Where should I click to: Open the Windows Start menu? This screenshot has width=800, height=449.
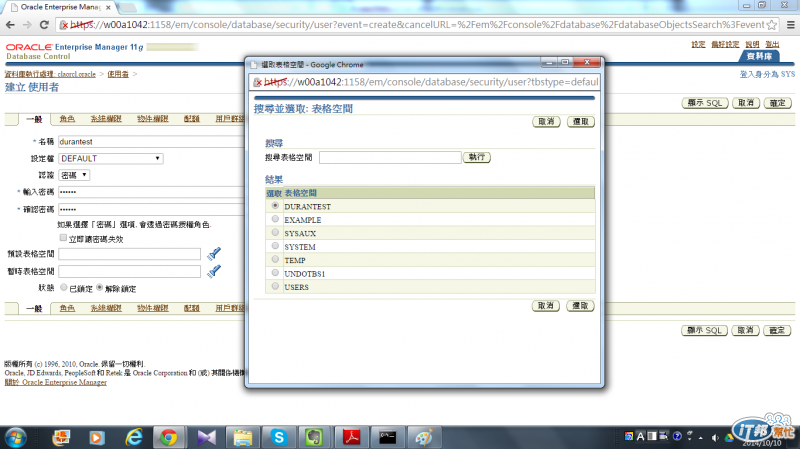click(16, 437)
